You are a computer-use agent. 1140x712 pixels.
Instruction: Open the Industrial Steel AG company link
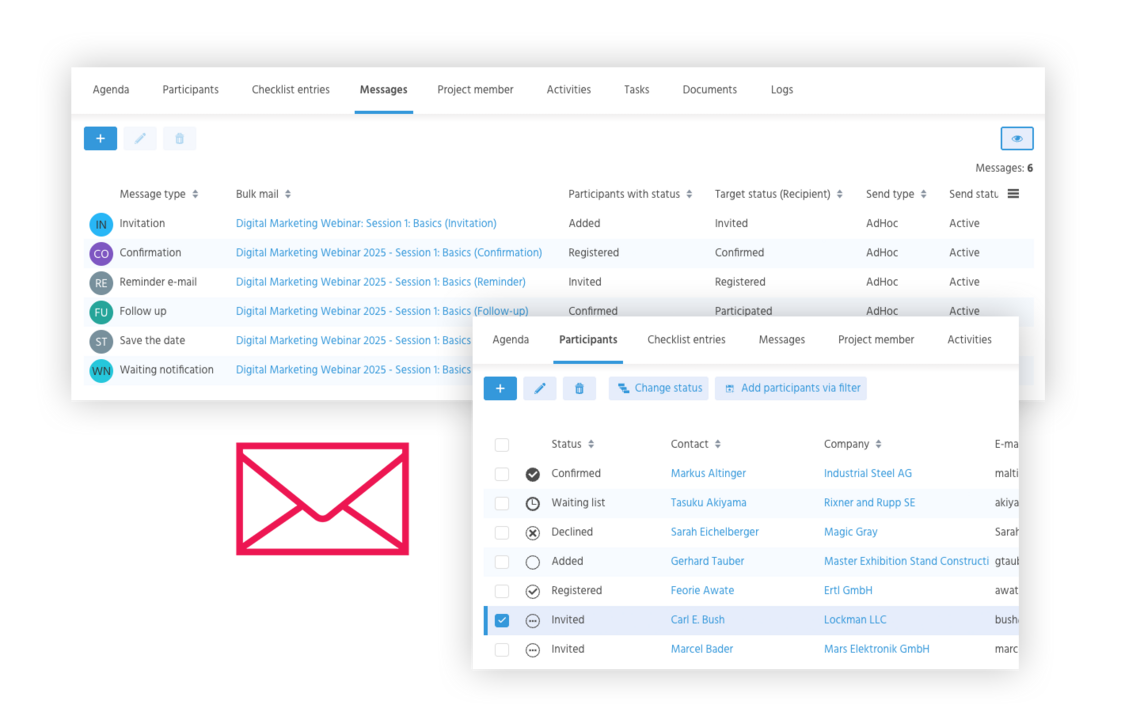coord(867,474)
